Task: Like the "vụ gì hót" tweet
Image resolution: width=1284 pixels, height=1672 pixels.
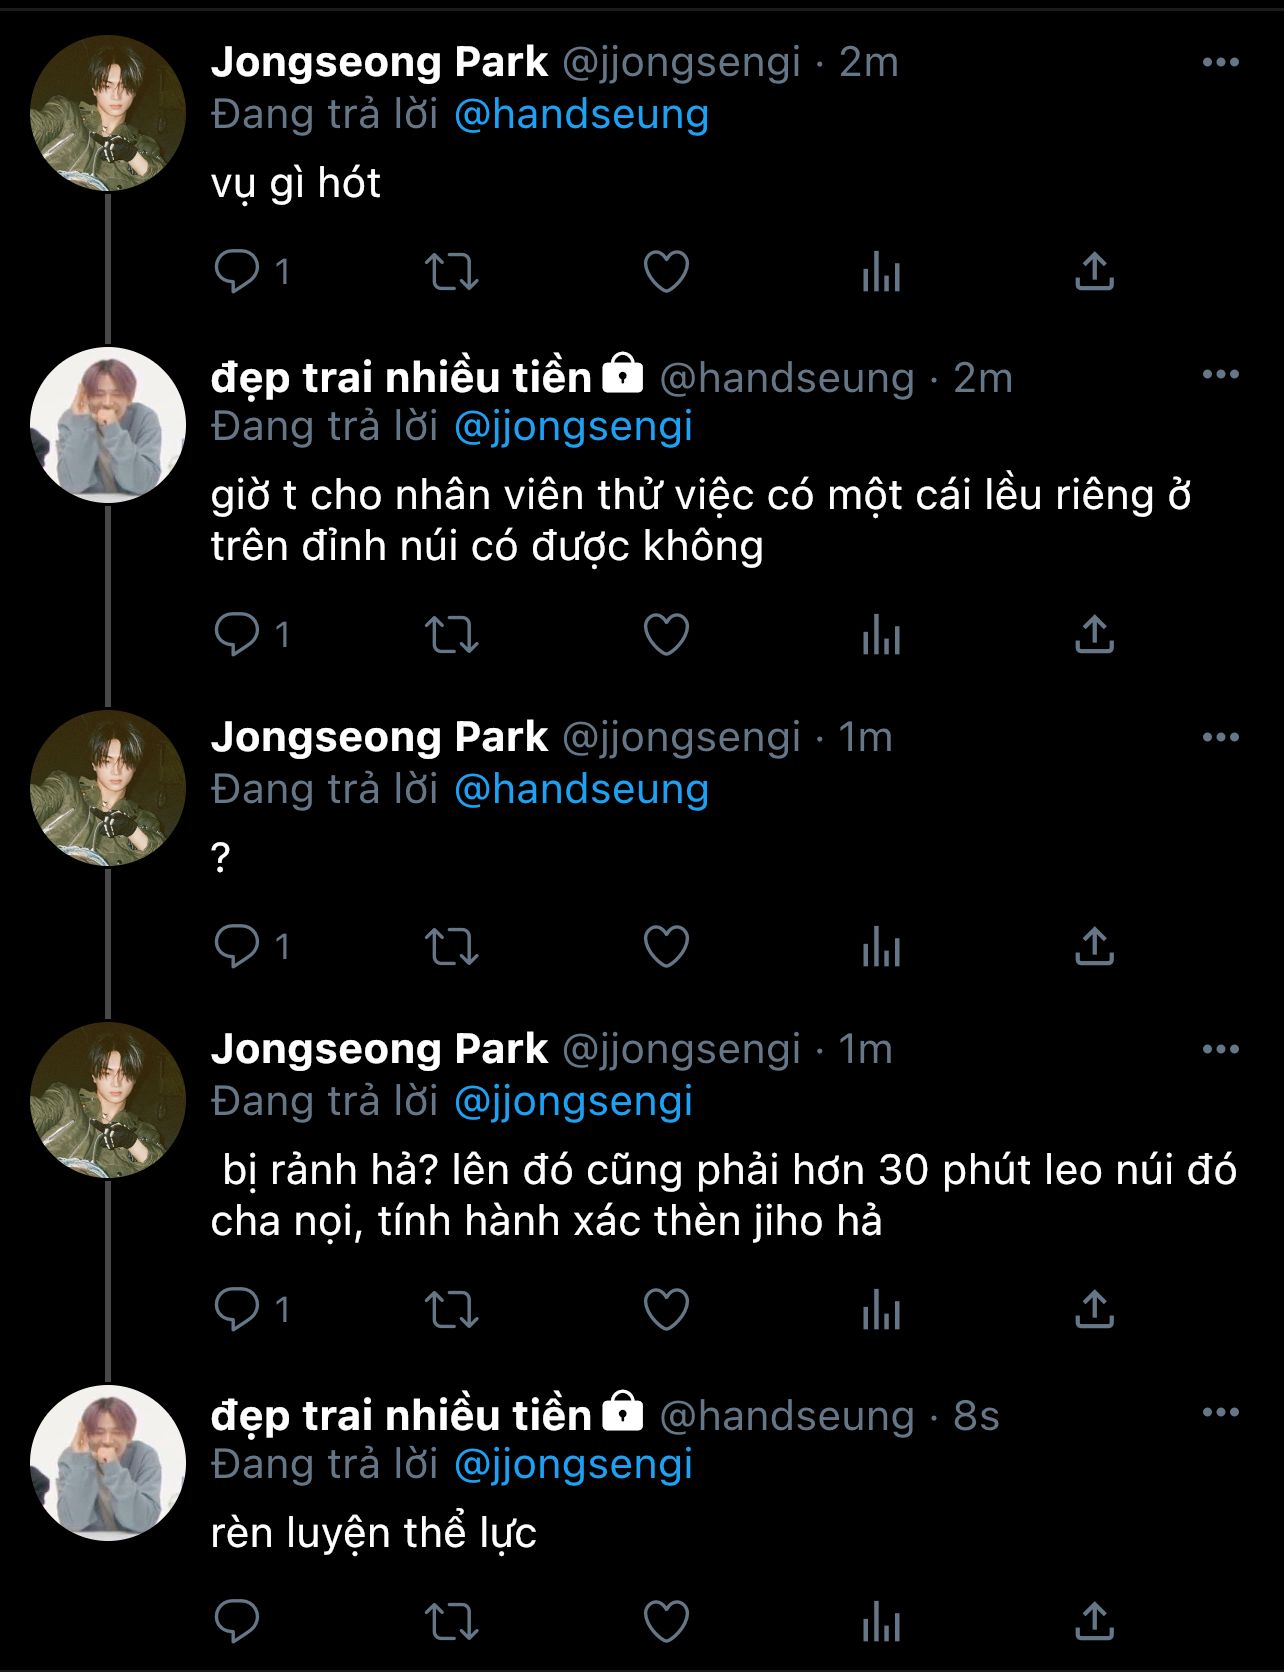Action: point(666,271)
